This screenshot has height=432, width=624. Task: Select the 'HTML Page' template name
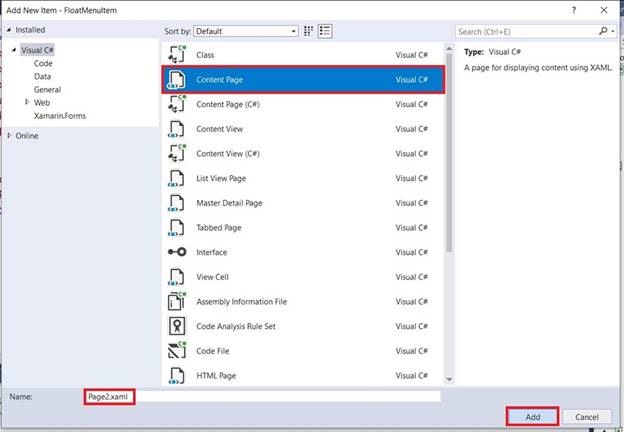pos(216,376)
